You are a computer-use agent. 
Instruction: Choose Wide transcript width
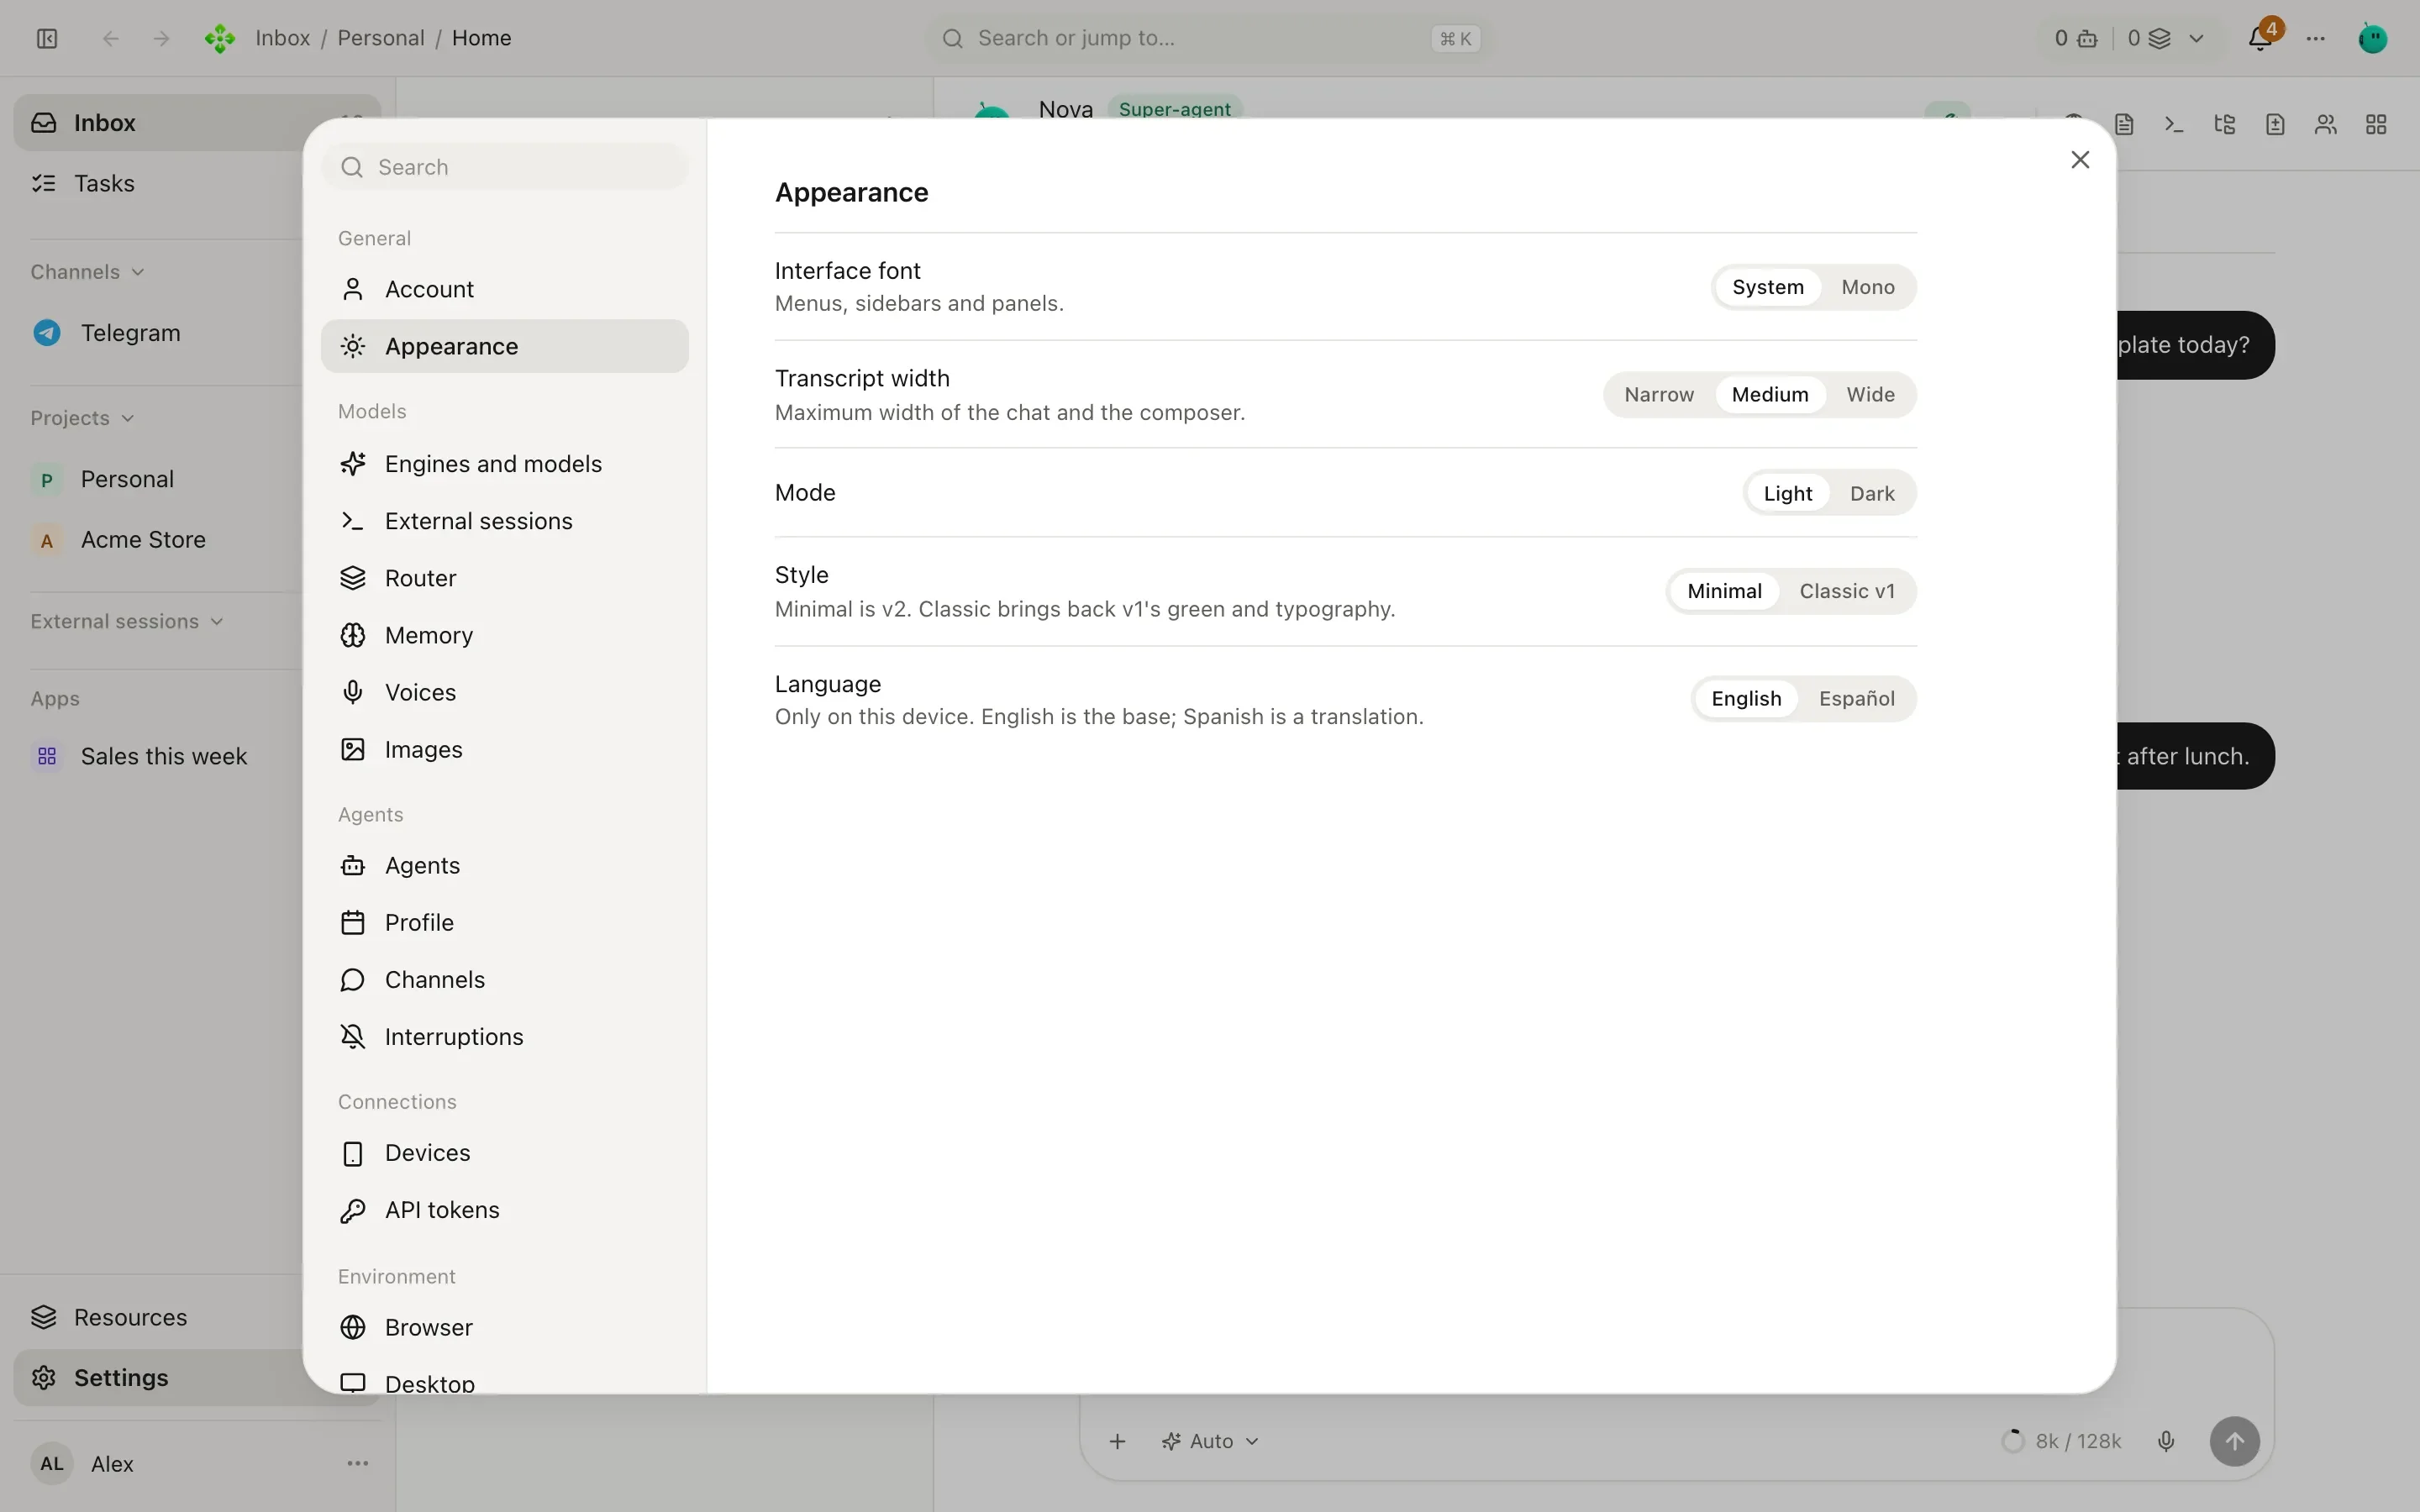(x=1870, y=395)
